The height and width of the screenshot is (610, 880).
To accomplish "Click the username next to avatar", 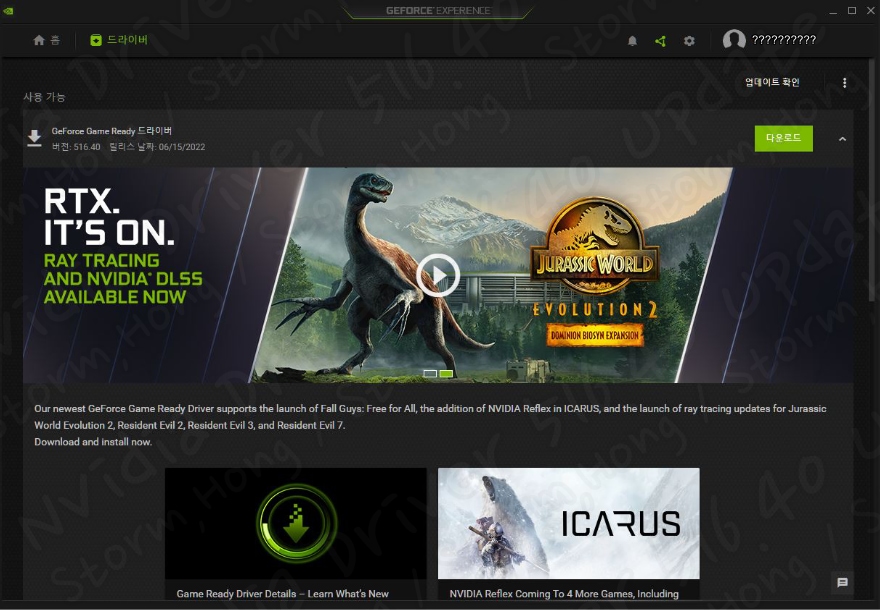I will (784, 40).
